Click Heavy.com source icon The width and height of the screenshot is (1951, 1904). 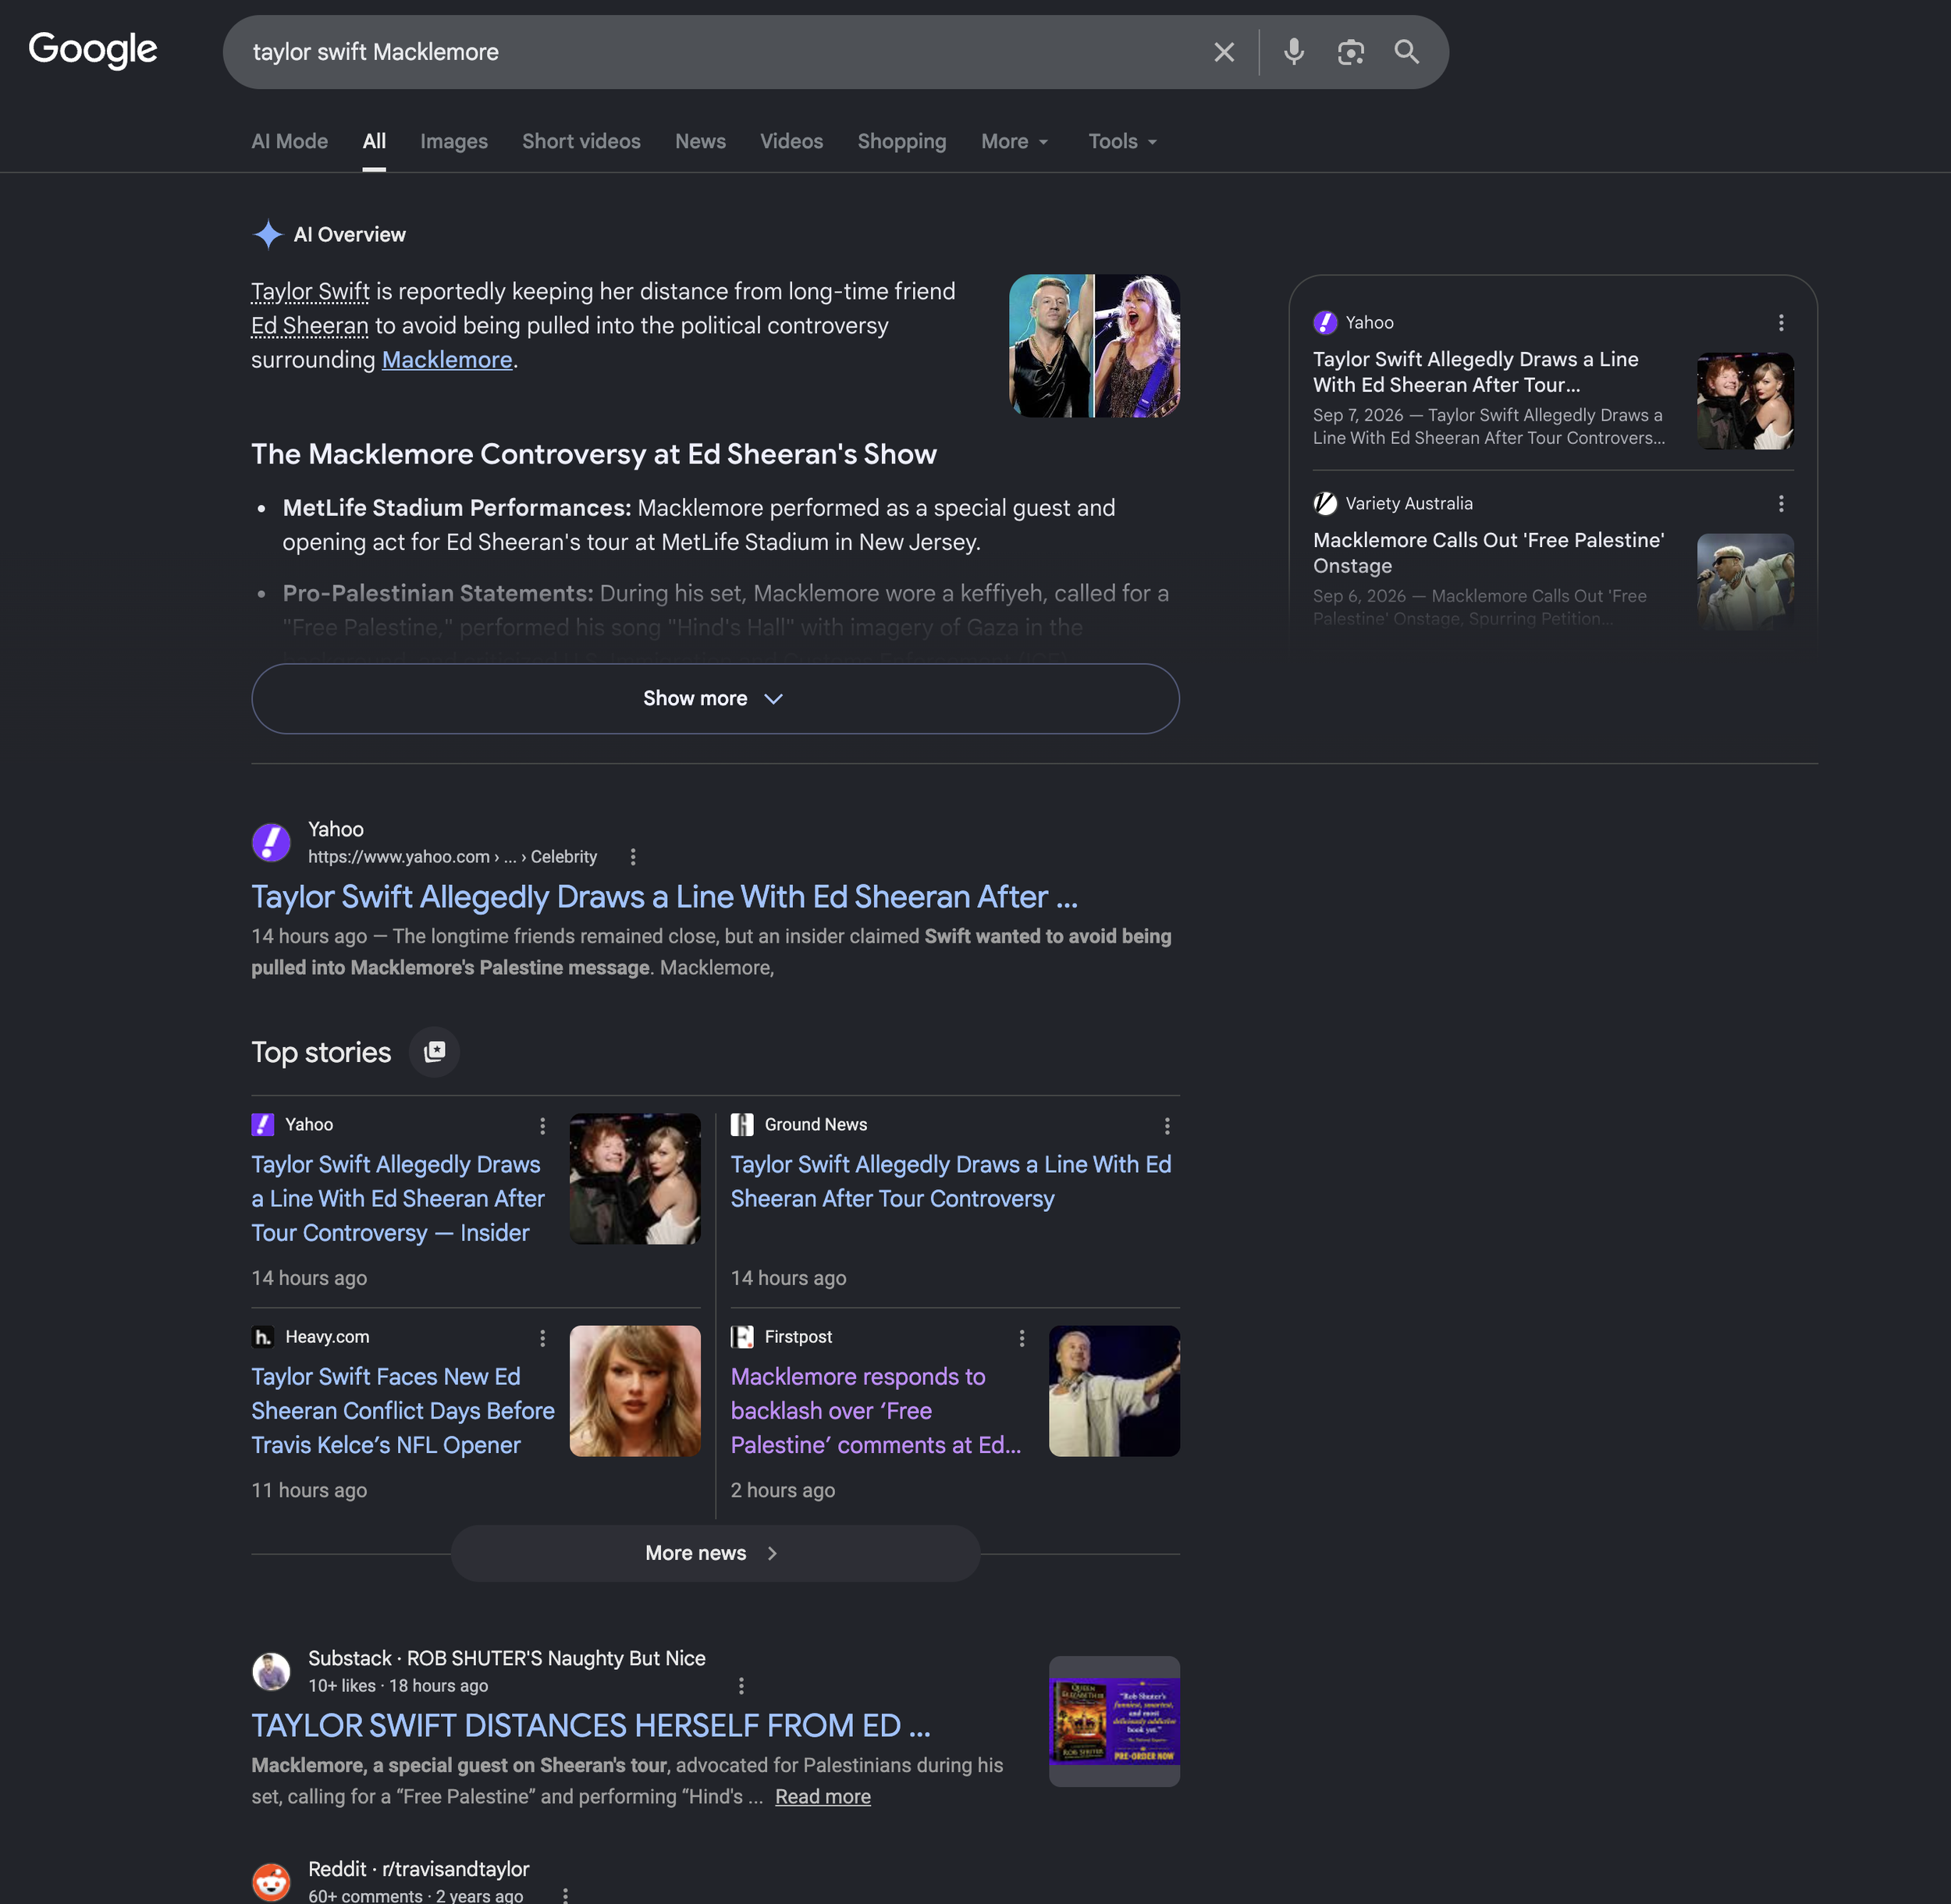point(263,1337)
